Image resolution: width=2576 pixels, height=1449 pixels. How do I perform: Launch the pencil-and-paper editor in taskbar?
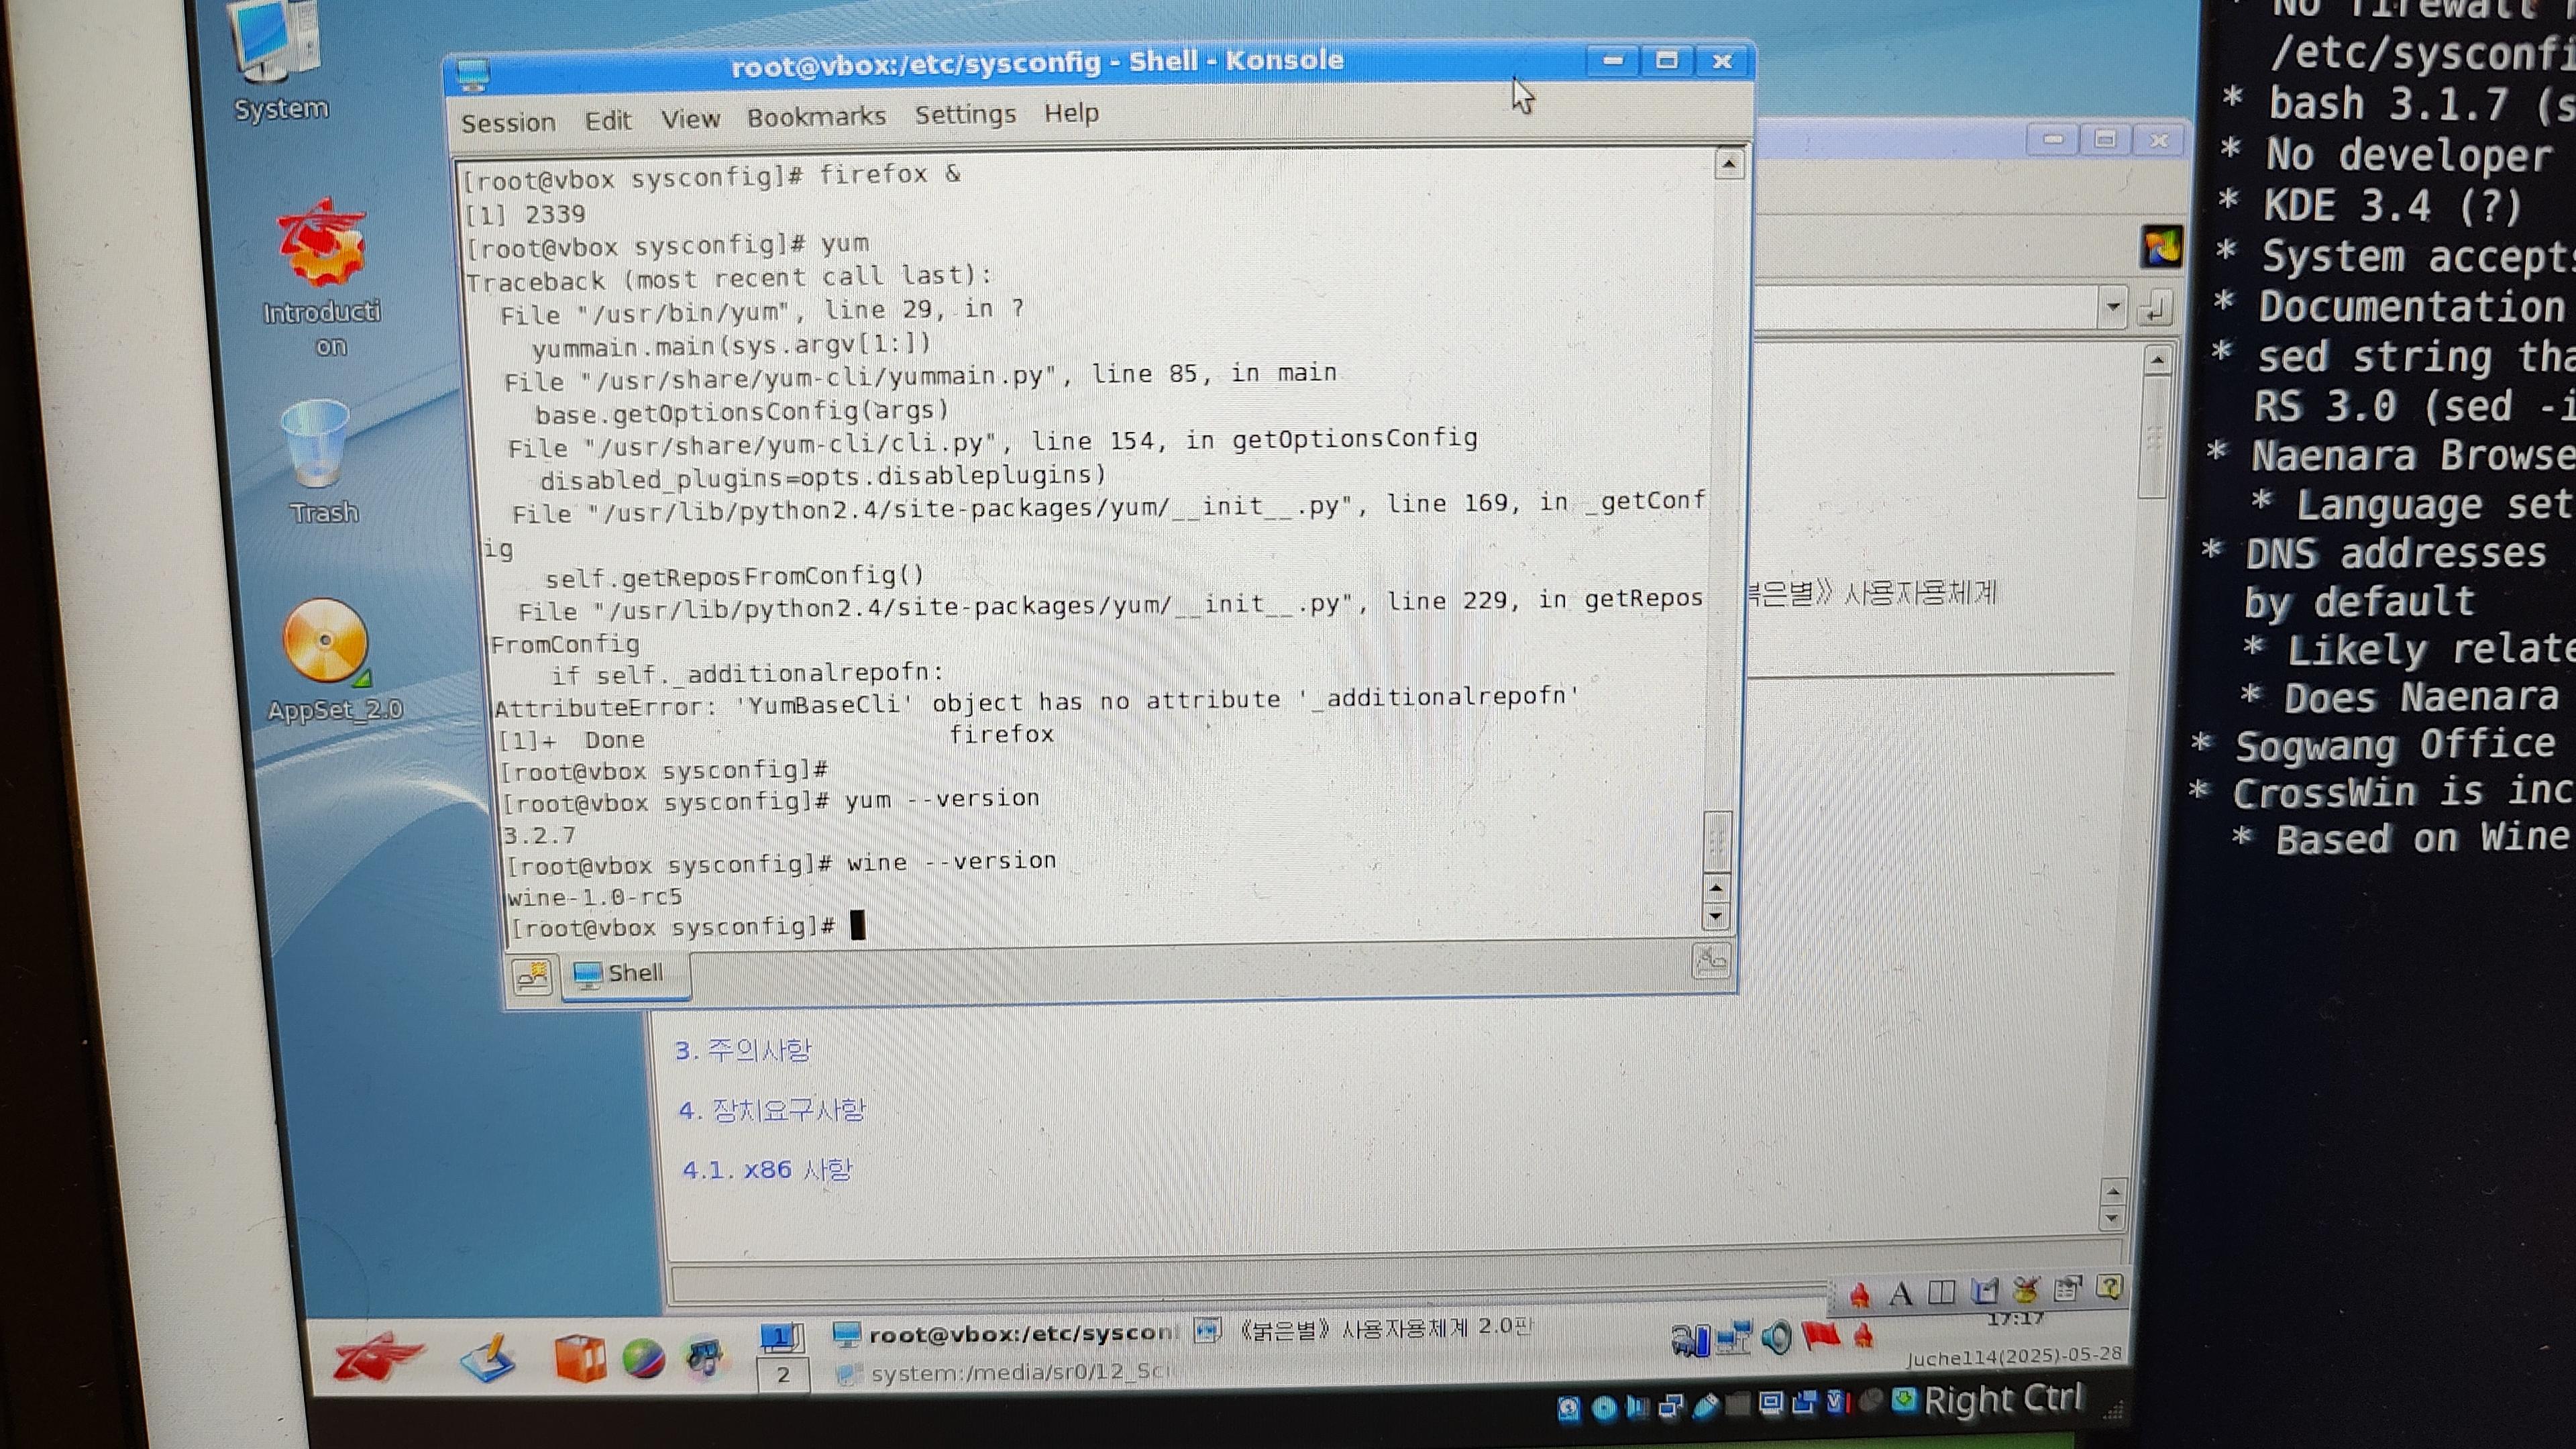489,1358
